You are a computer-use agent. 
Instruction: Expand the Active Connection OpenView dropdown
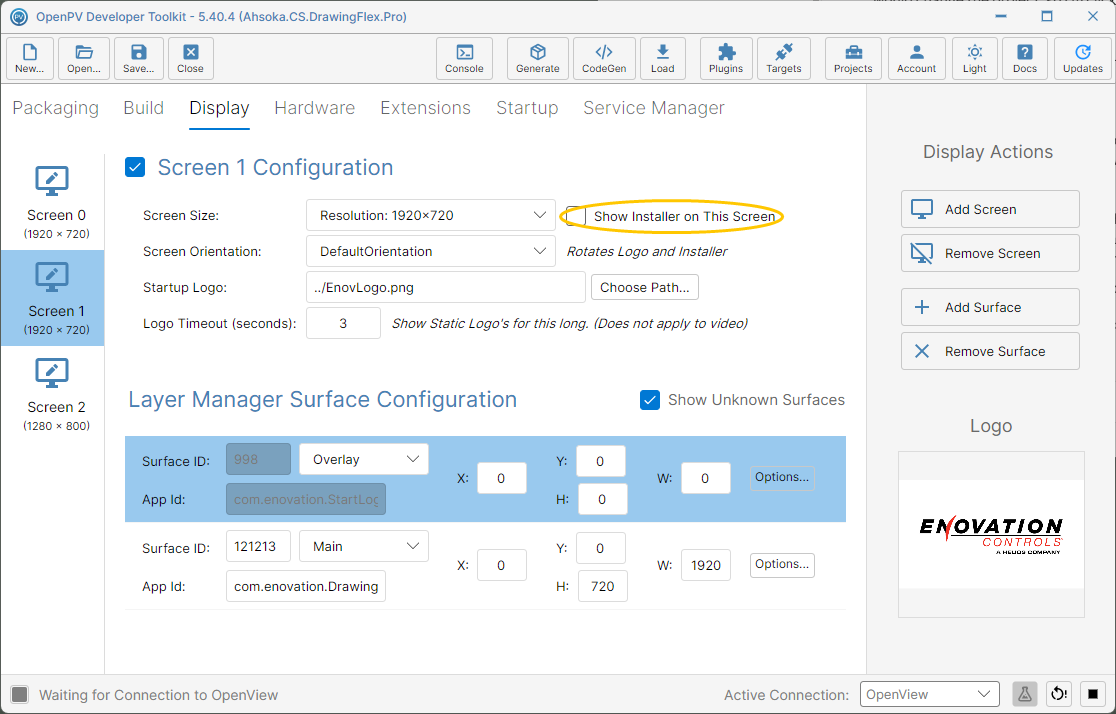point(930,694)
